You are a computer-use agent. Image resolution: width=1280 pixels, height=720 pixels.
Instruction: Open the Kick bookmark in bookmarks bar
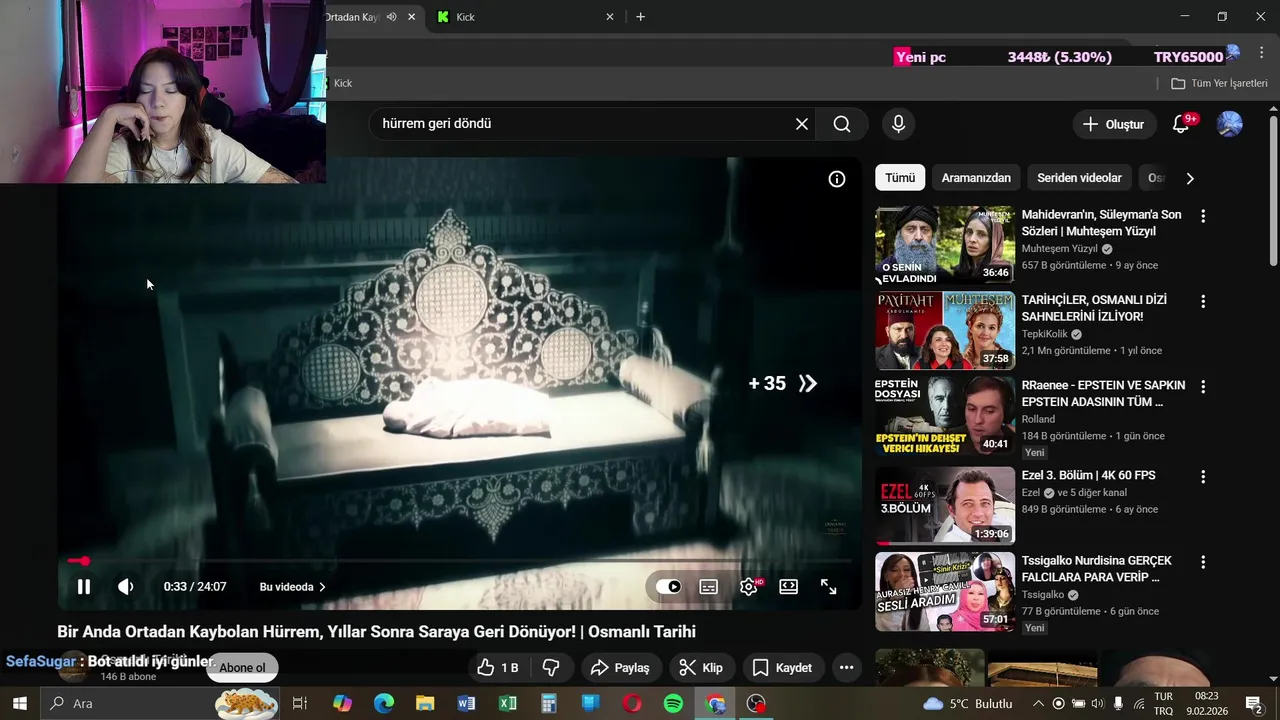point(338,83)
